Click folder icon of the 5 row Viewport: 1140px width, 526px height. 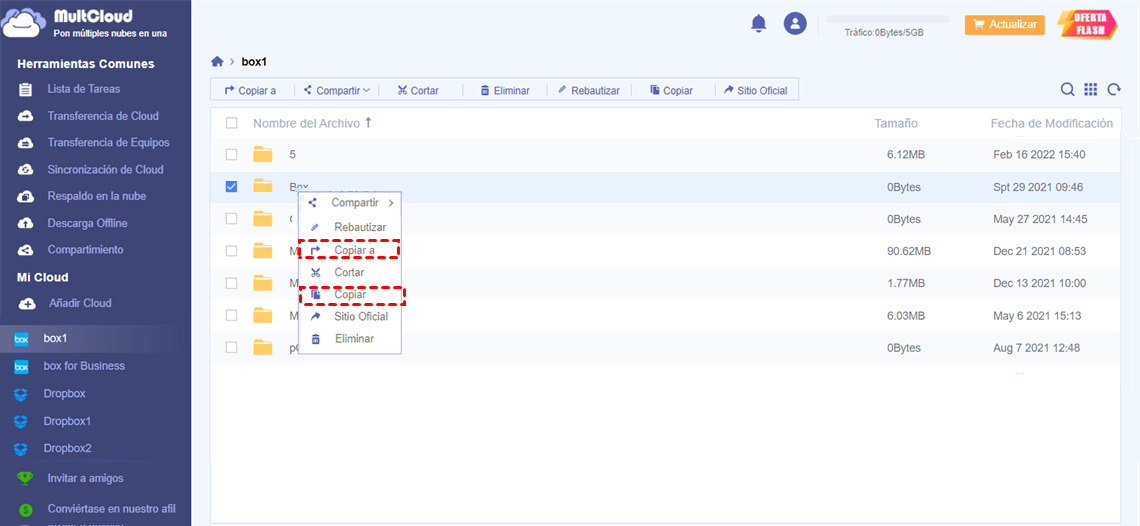[x=262, y=154]
